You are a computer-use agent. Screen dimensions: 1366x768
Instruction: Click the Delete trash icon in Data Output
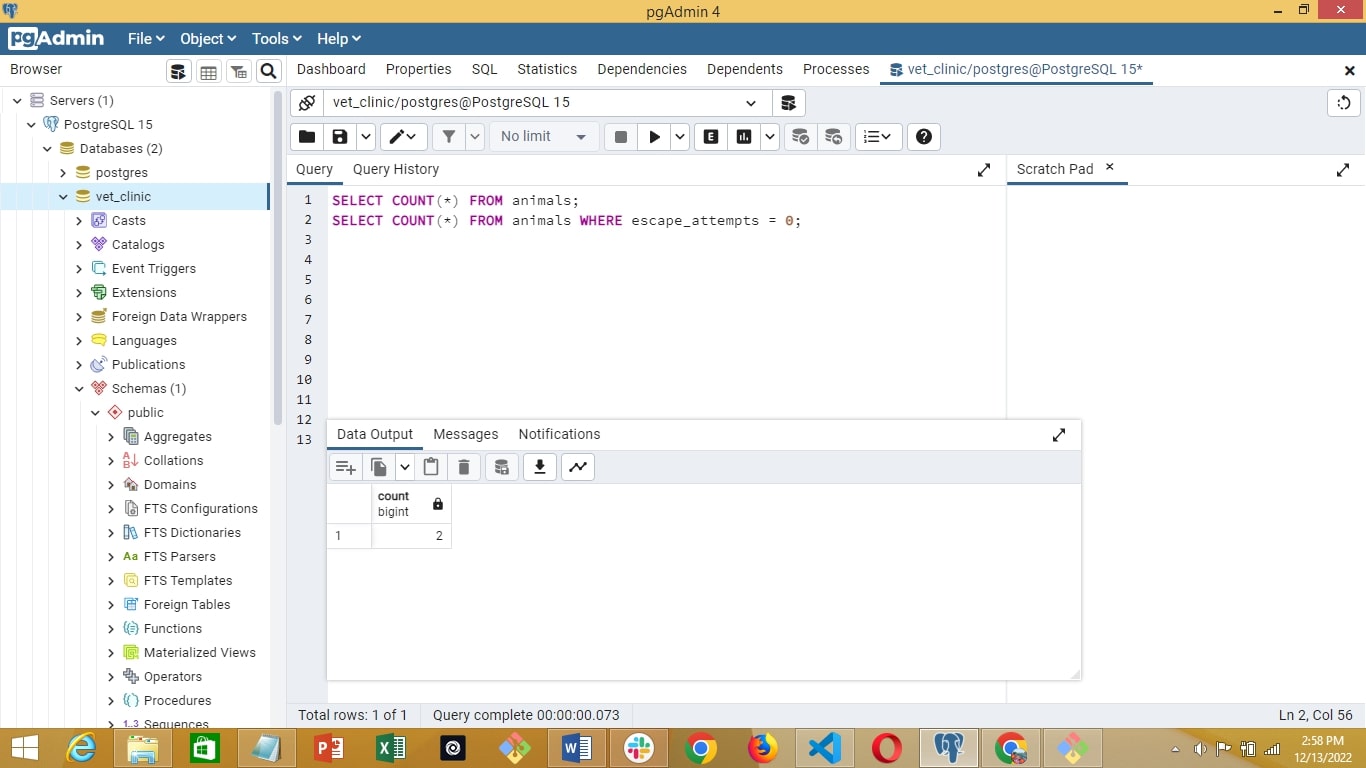pyautogui.click(x=463, y=467)
